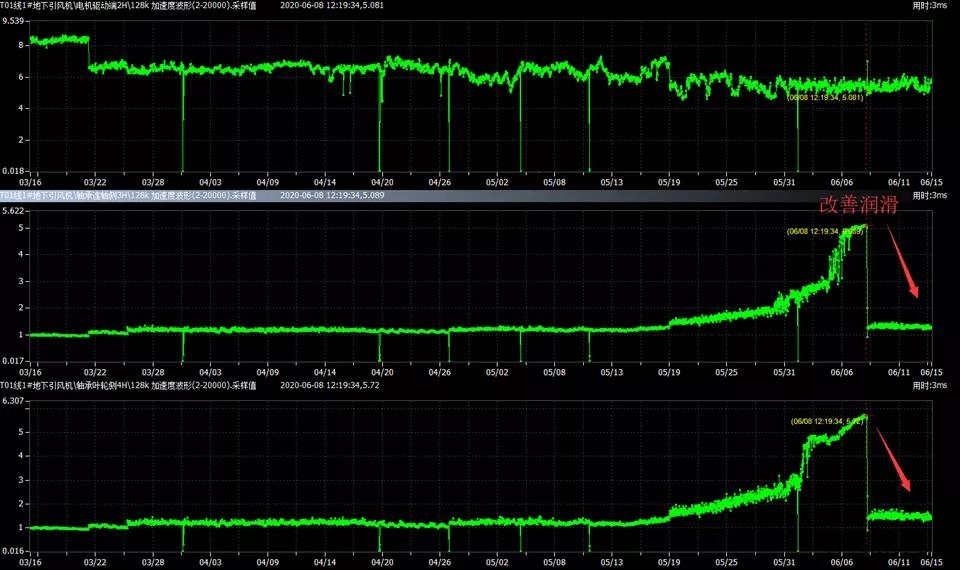The height and width of the screenshot is (570, 960).
Task: Click the 5.622 maximum on the middle y-axis
Action: [13, 211]
